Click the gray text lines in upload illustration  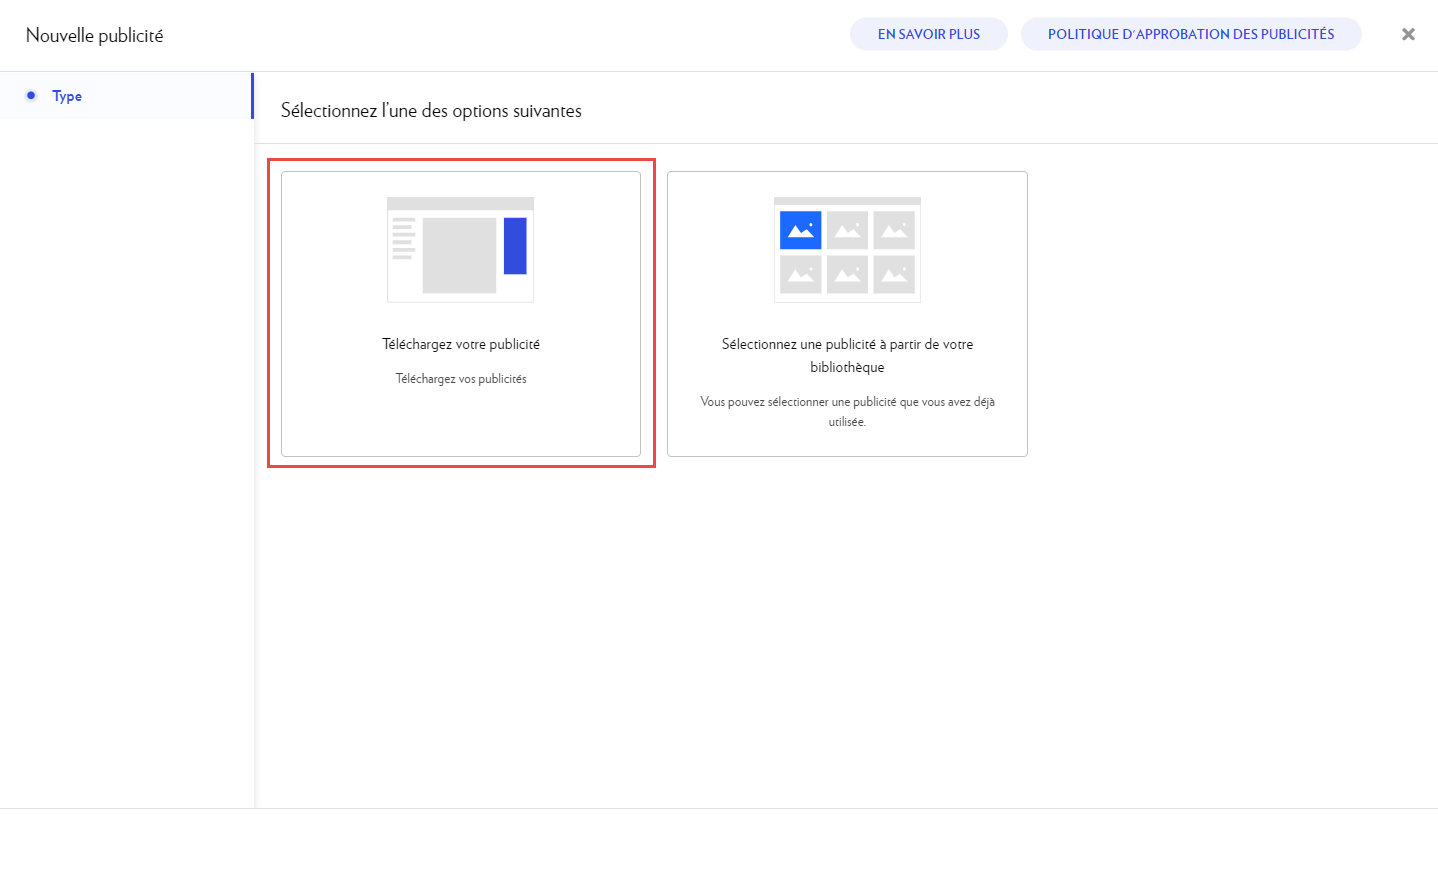pos(403,238)
